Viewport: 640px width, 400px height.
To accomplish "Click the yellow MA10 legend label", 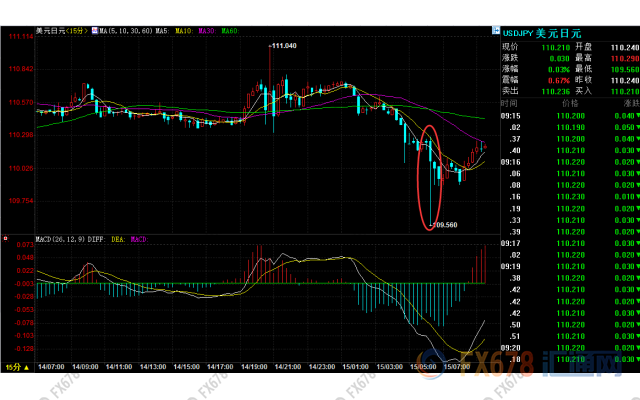I will point(184,31).
